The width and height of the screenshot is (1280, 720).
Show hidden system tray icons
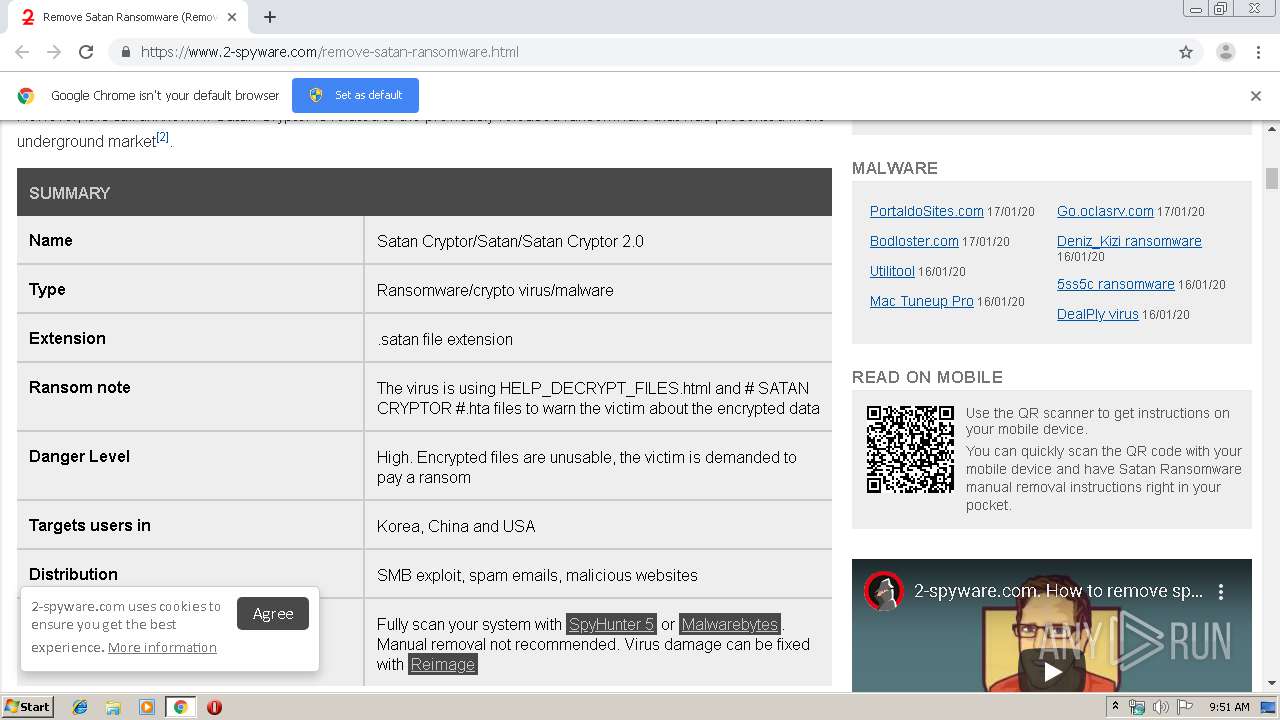click(x=1116, y=707)
